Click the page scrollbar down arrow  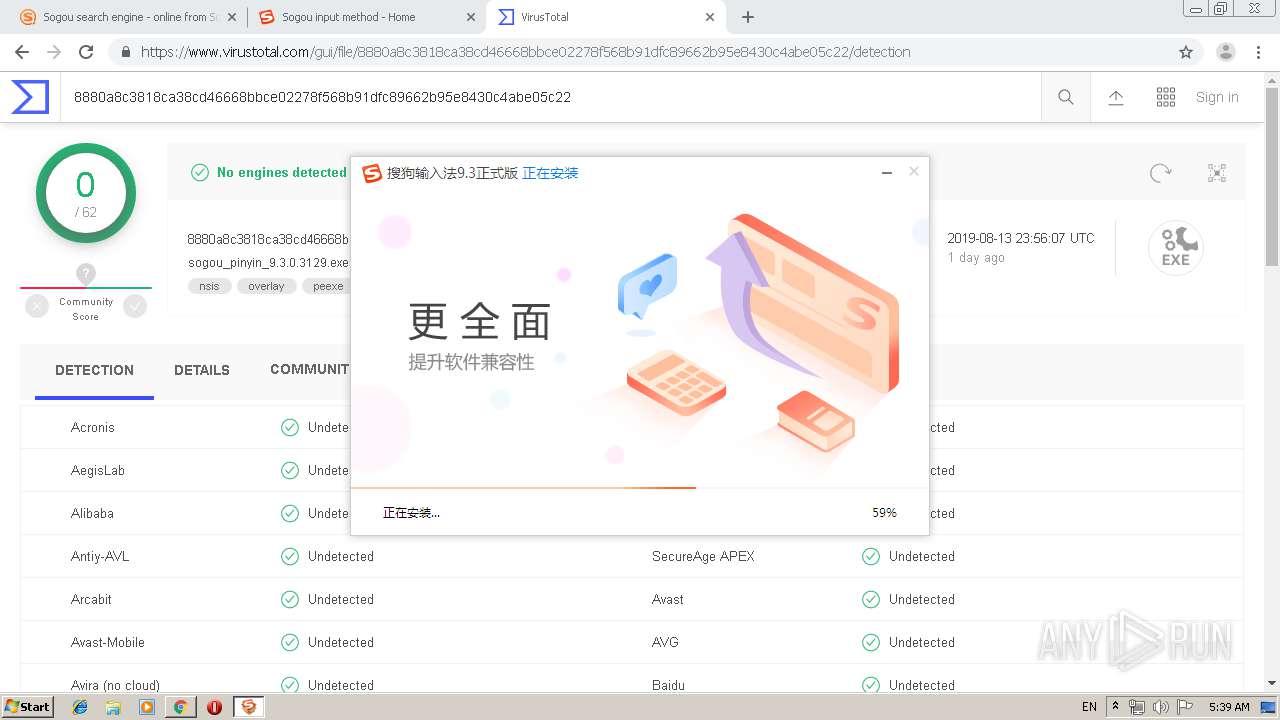(x=1271, y=683)
